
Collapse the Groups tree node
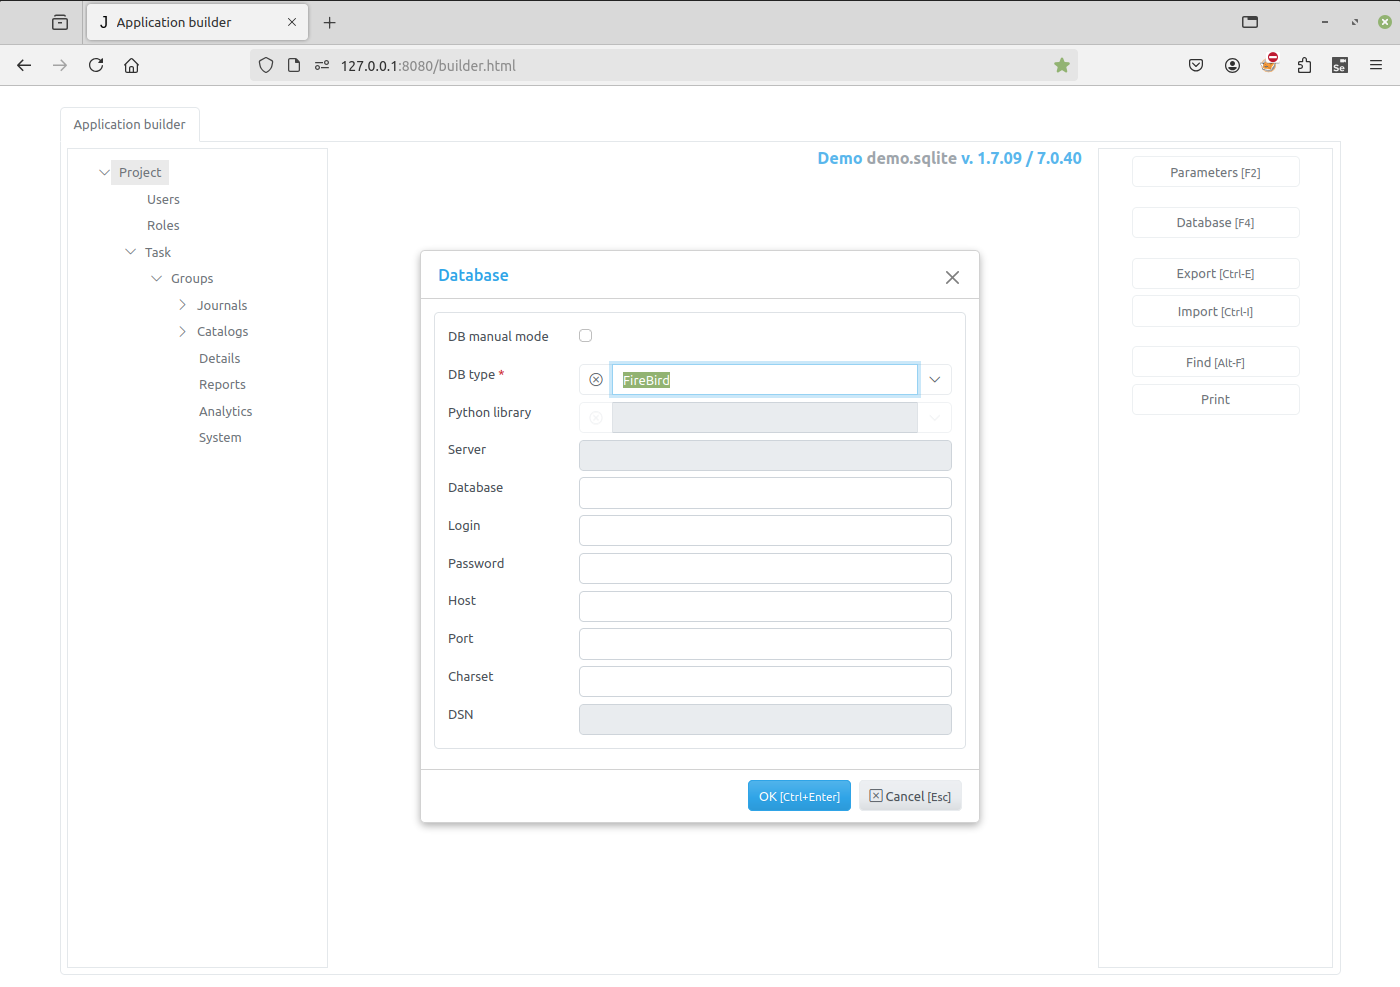tap(157, 279)
